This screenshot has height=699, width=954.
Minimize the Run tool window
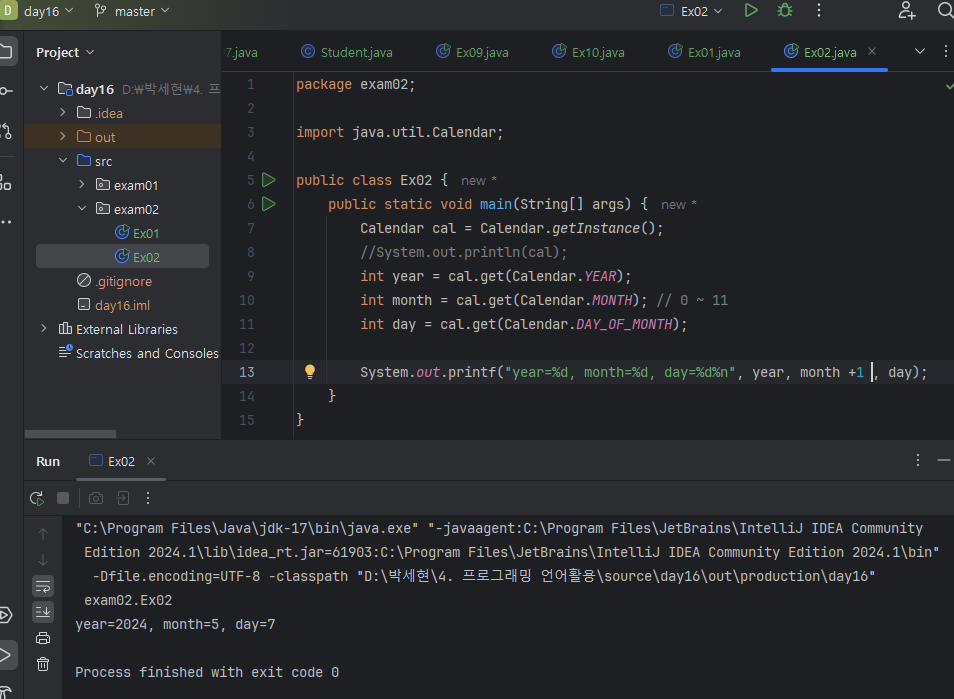point(944,461)
